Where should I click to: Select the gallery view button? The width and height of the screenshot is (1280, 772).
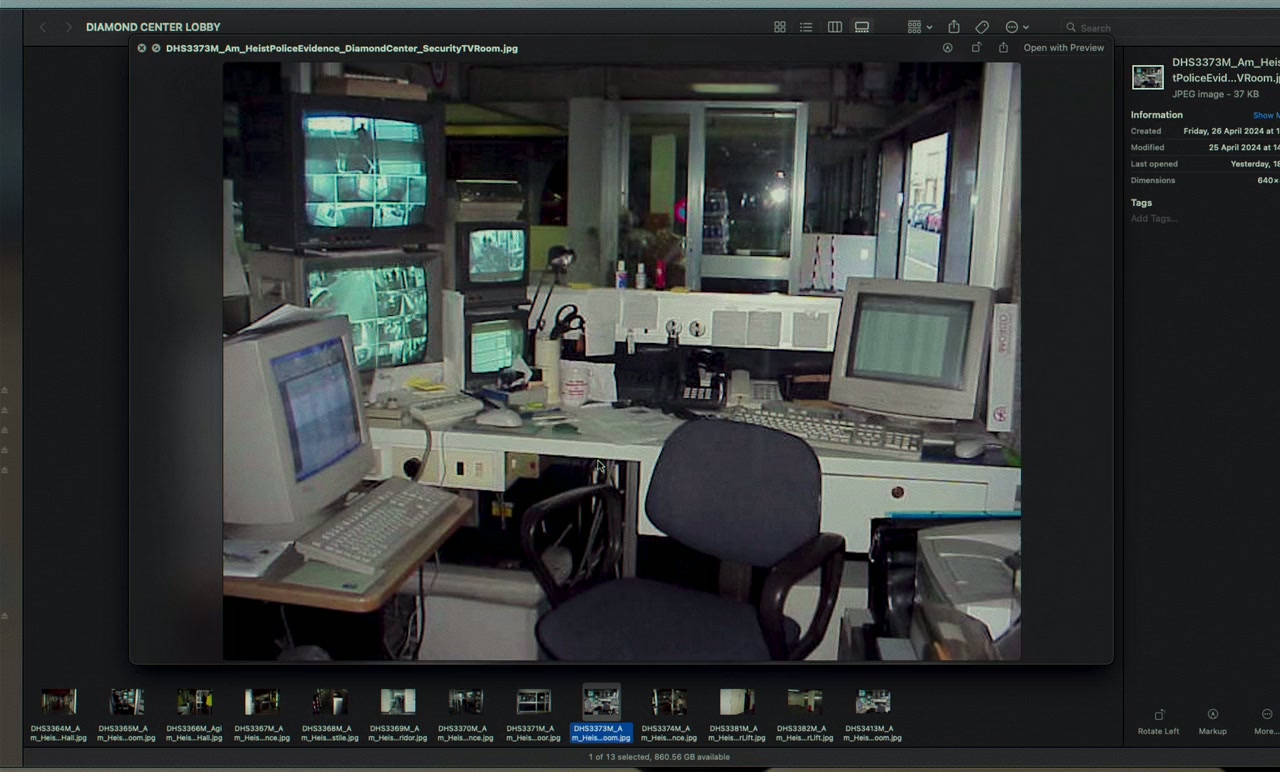[862, 27]
